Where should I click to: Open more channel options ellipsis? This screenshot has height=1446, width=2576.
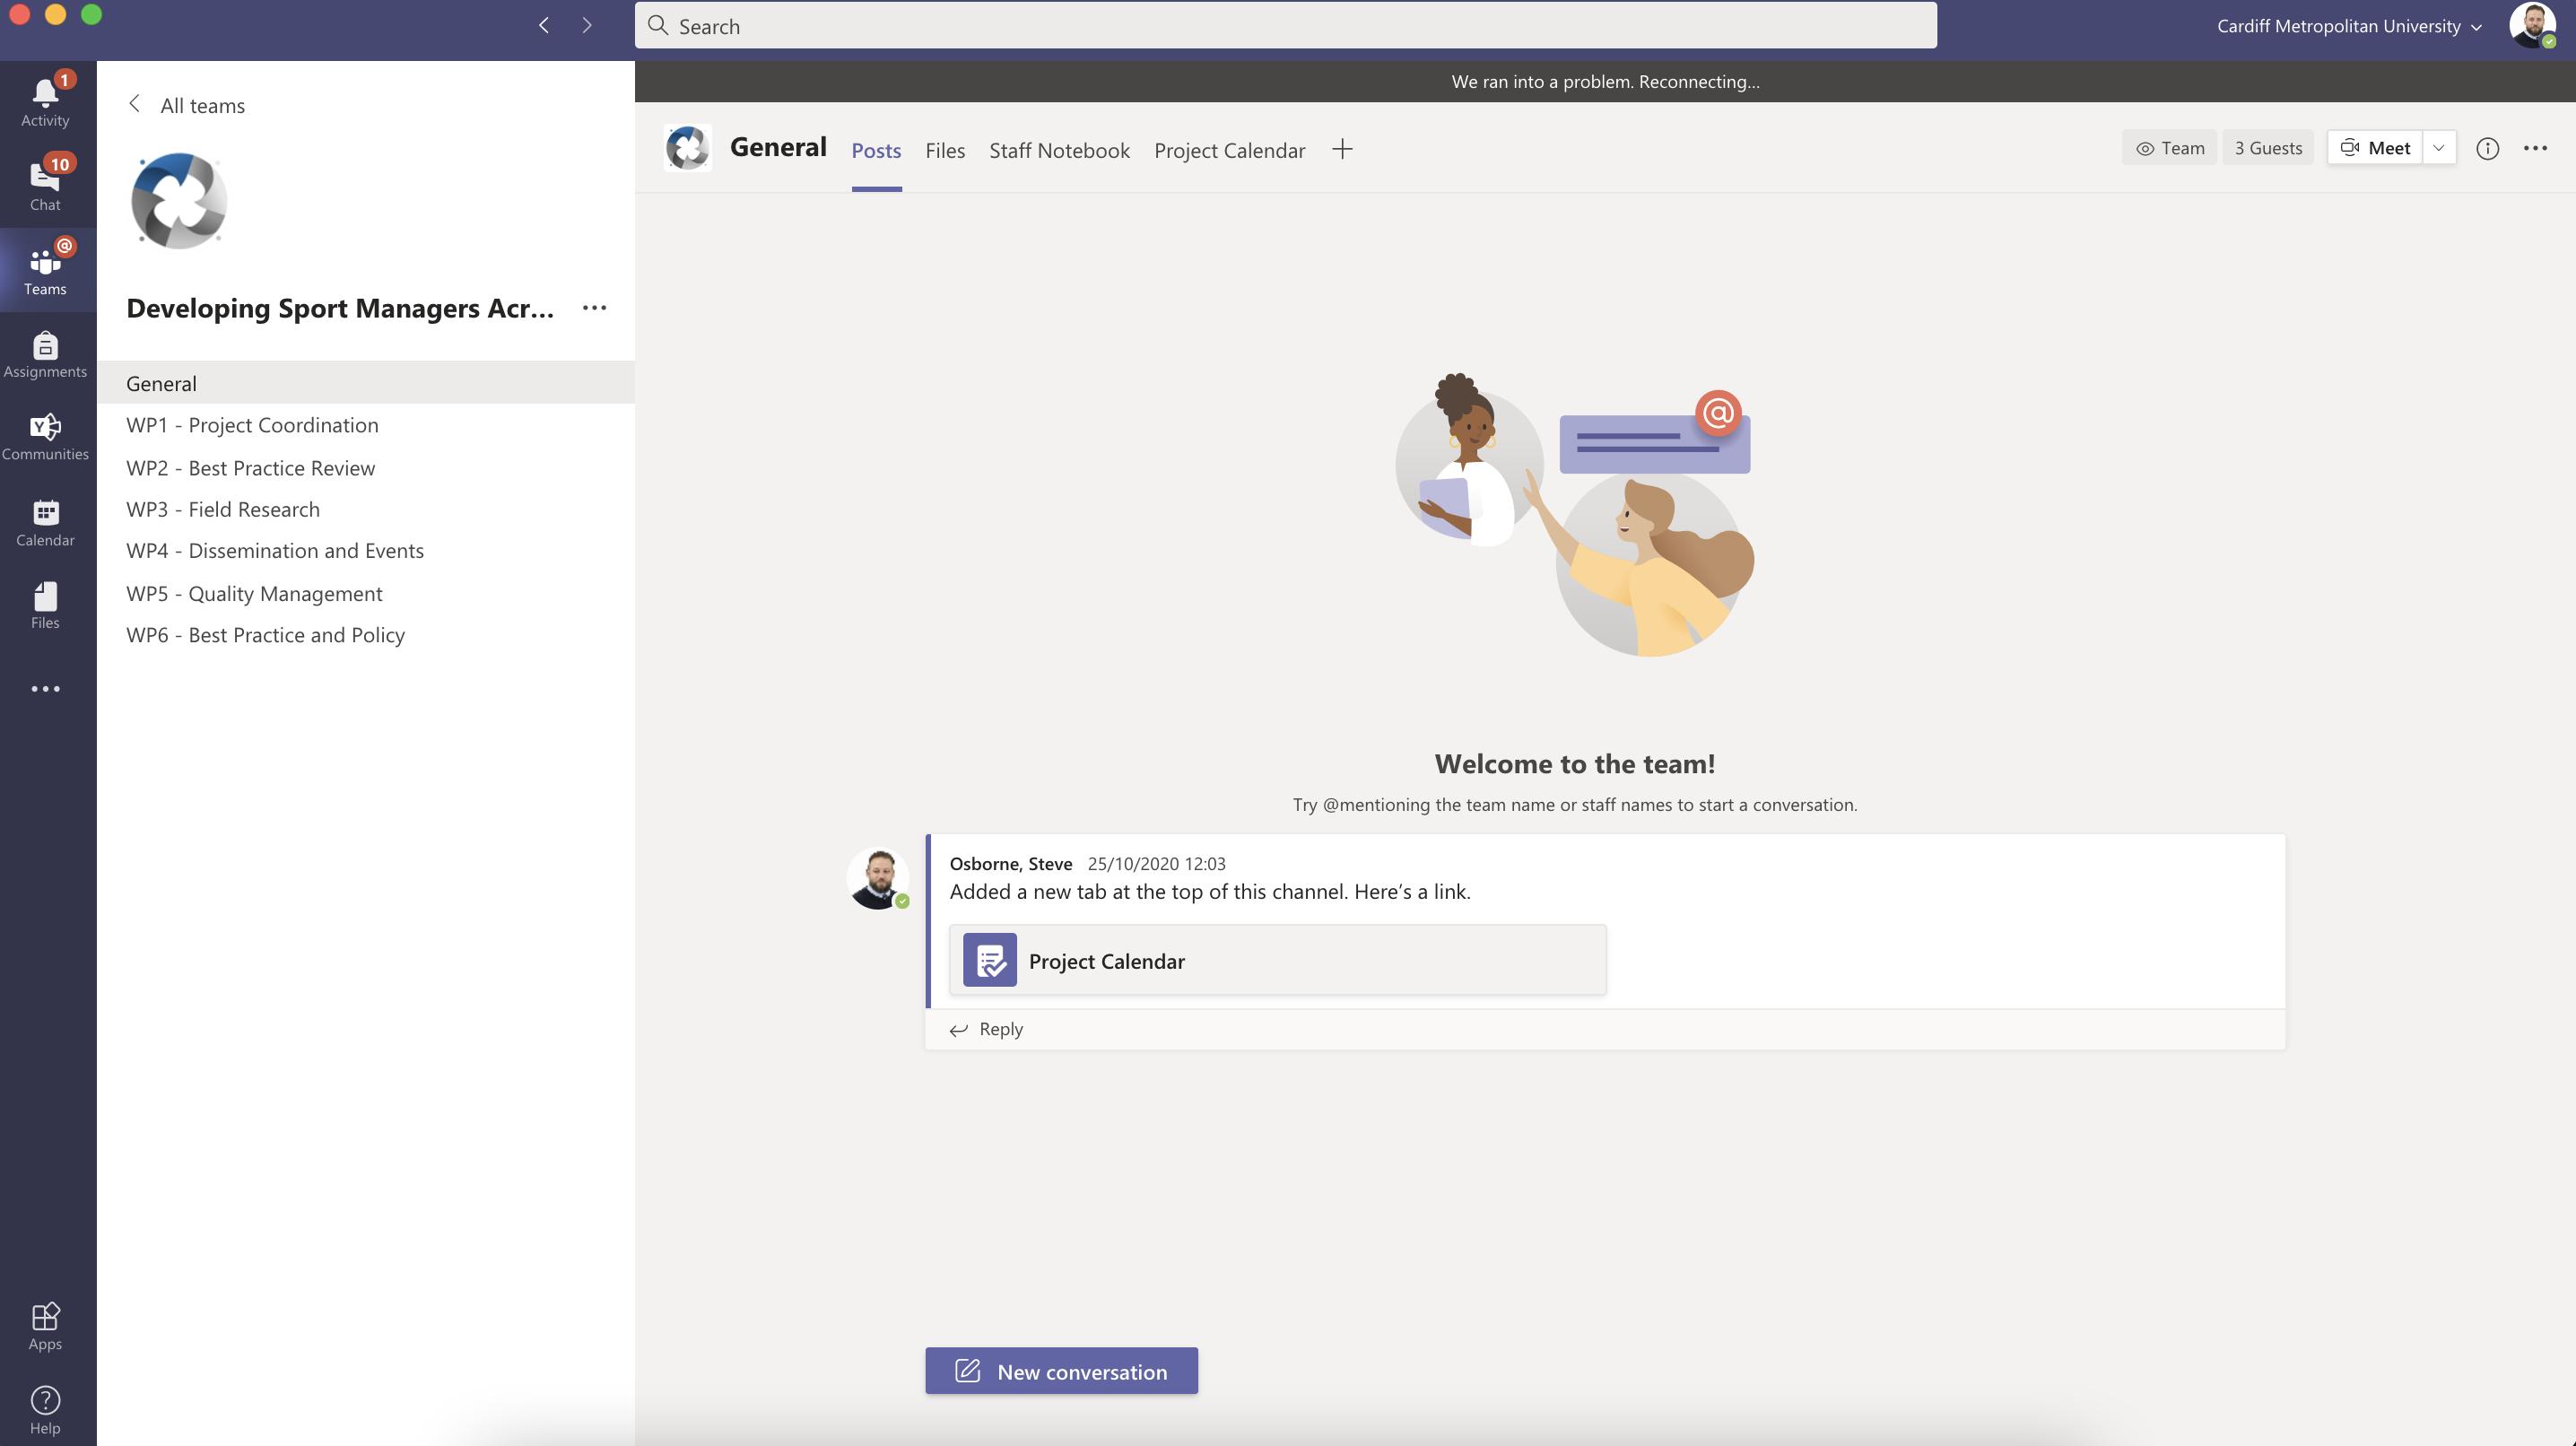2535,148
